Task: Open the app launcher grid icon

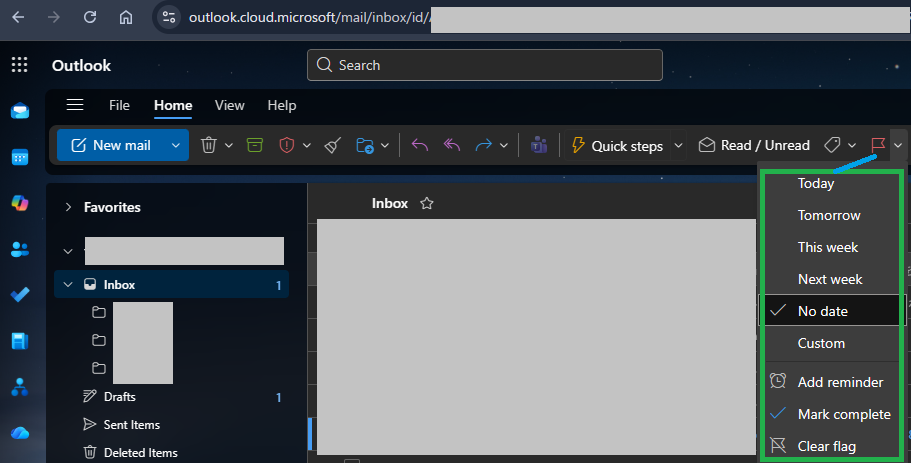Action: click(20, 64)
